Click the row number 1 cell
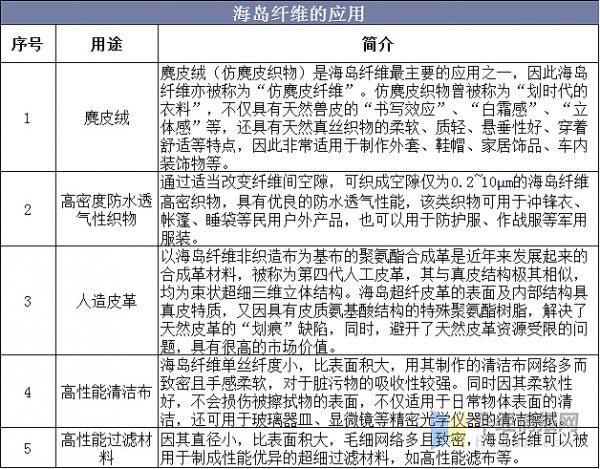The width and height of the screenshot is (600, 469). point(28,117)
